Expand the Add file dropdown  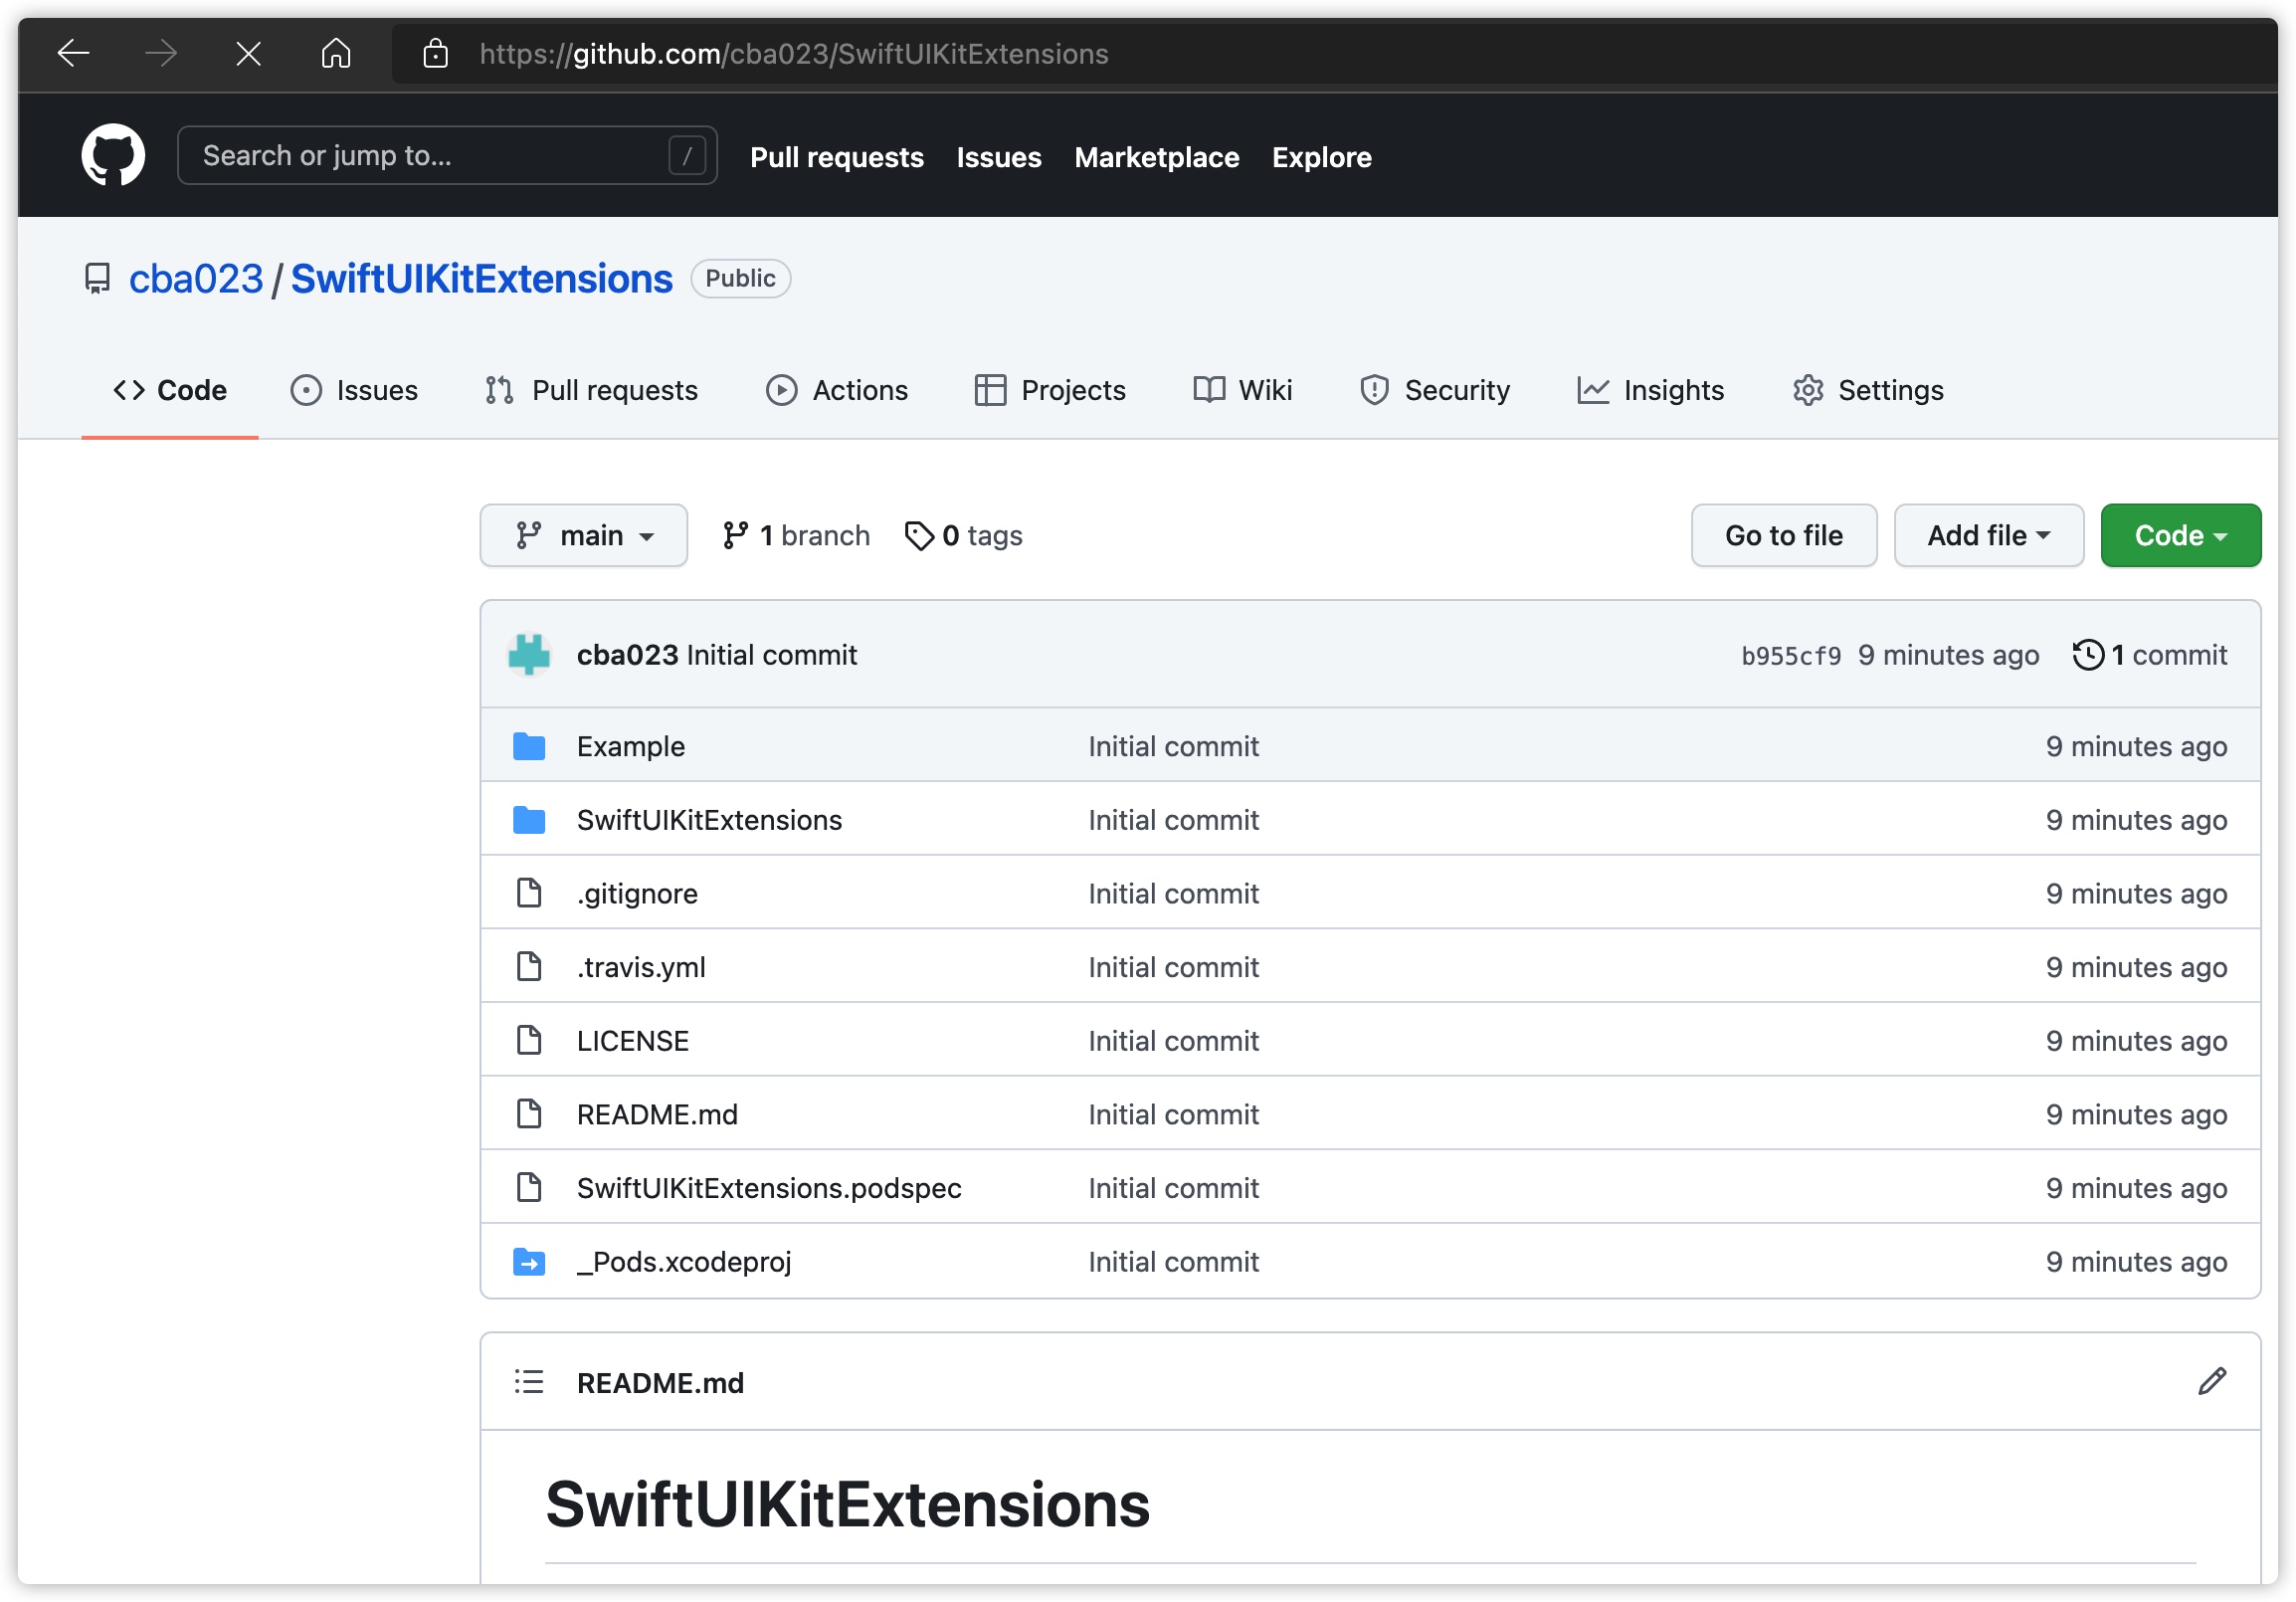[1989, 536]
